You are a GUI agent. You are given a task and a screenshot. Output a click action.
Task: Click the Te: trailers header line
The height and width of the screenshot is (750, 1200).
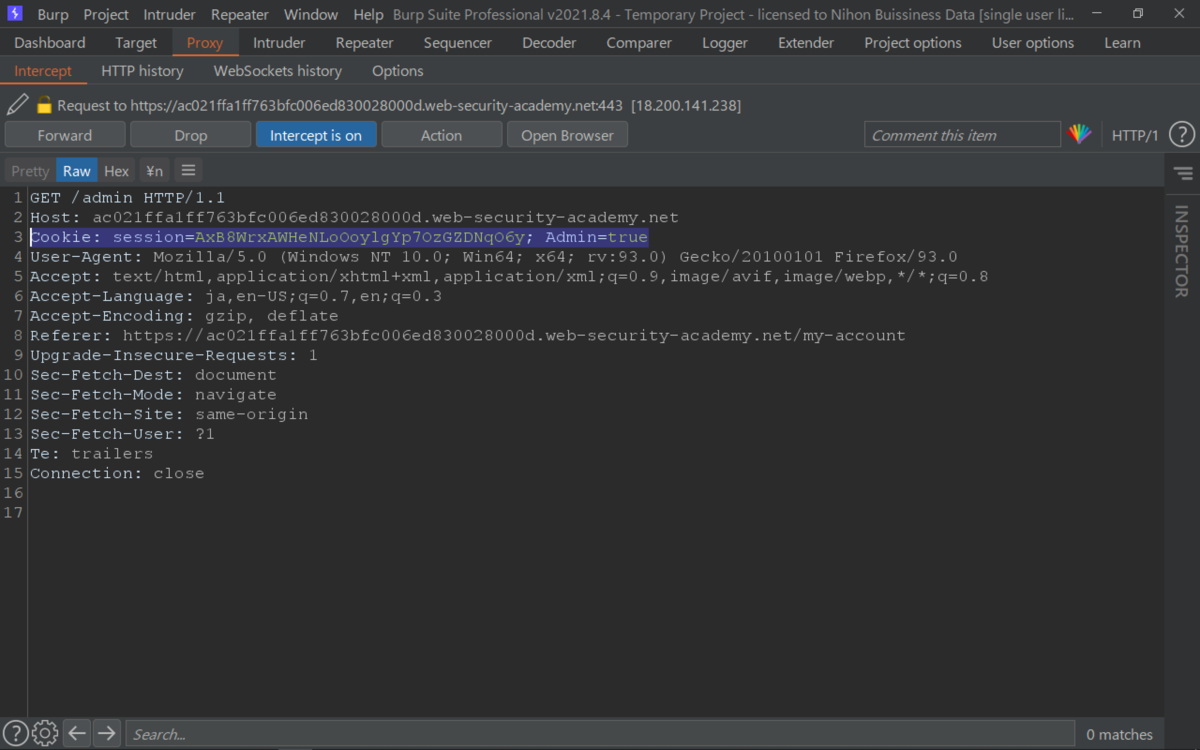click(92, 454)
